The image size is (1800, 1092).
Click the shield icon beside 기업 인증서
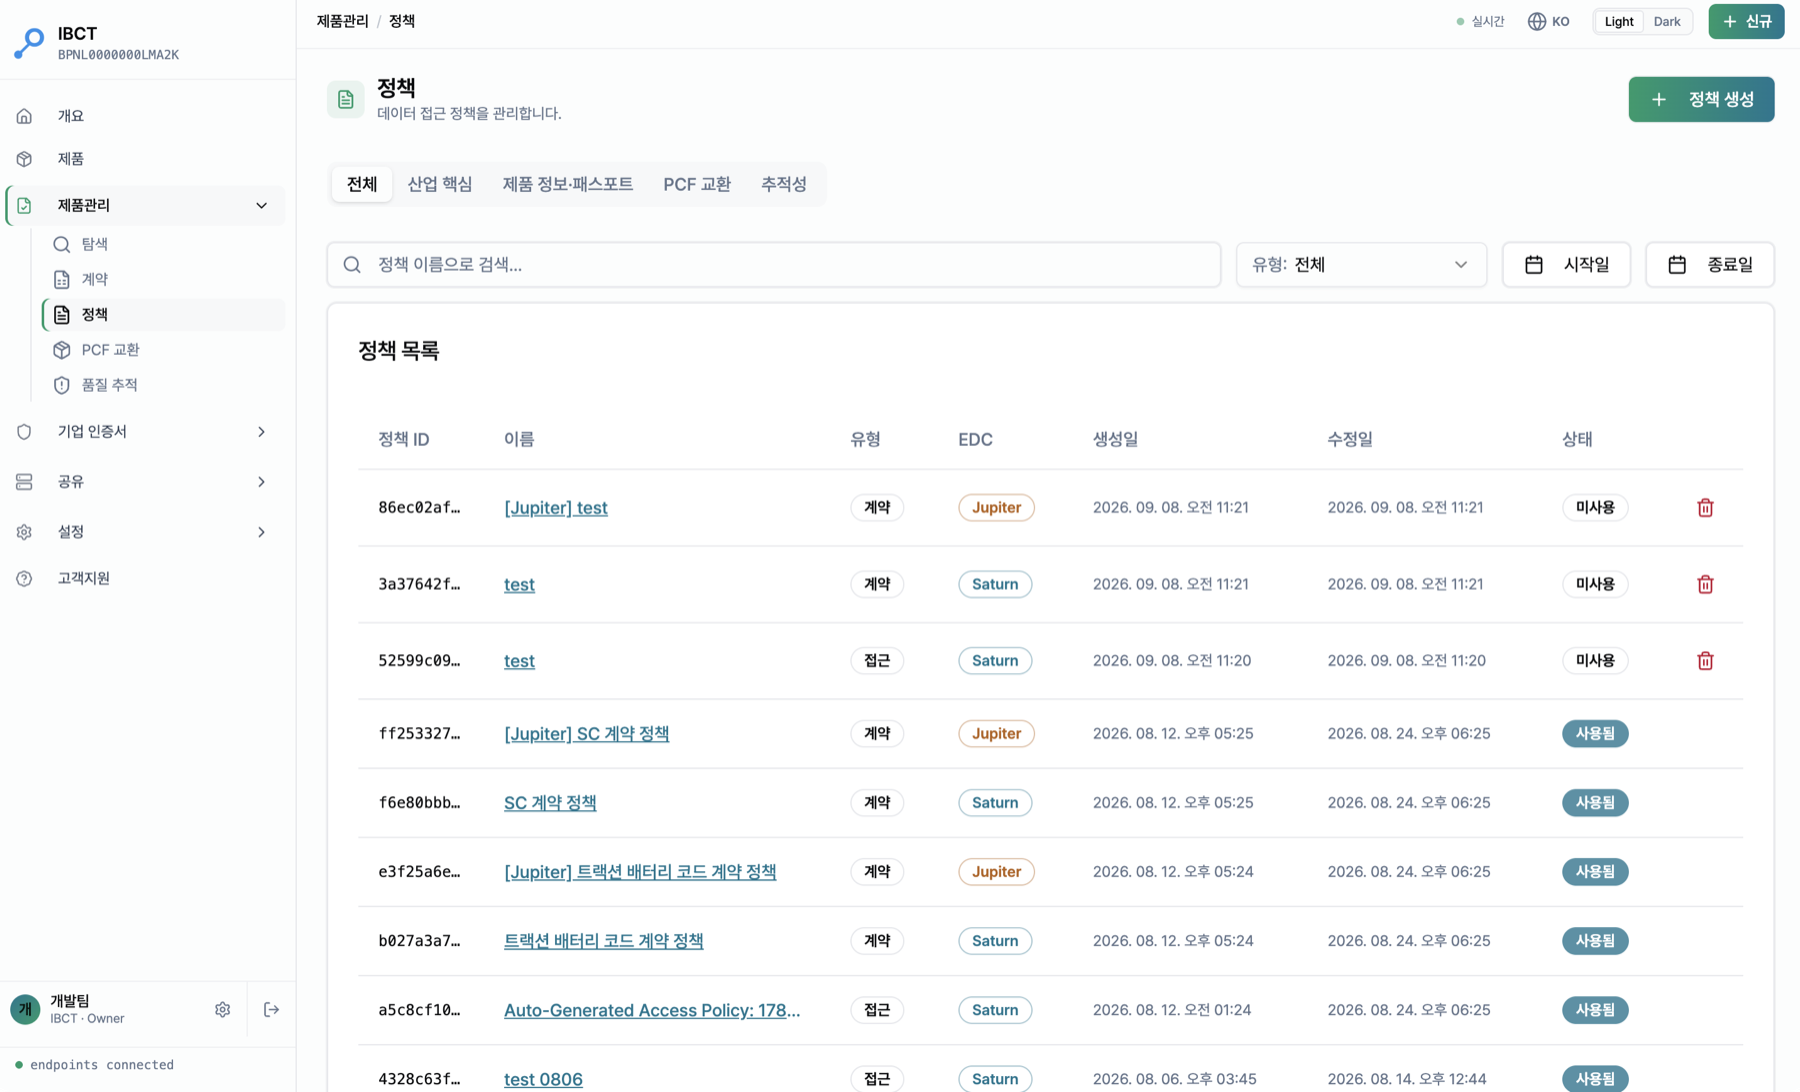[24, 432]
